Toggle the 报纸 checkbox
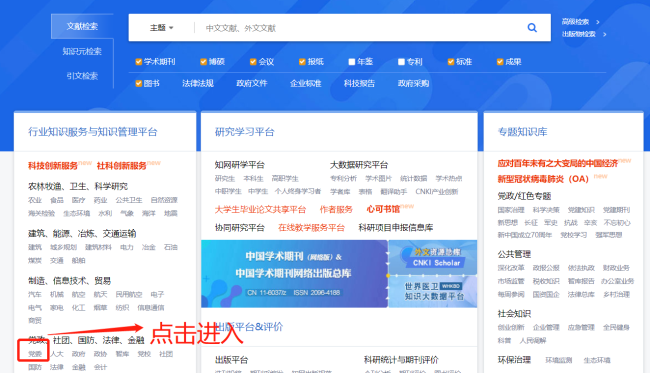 pyautogui.click(x=302, y=62)
